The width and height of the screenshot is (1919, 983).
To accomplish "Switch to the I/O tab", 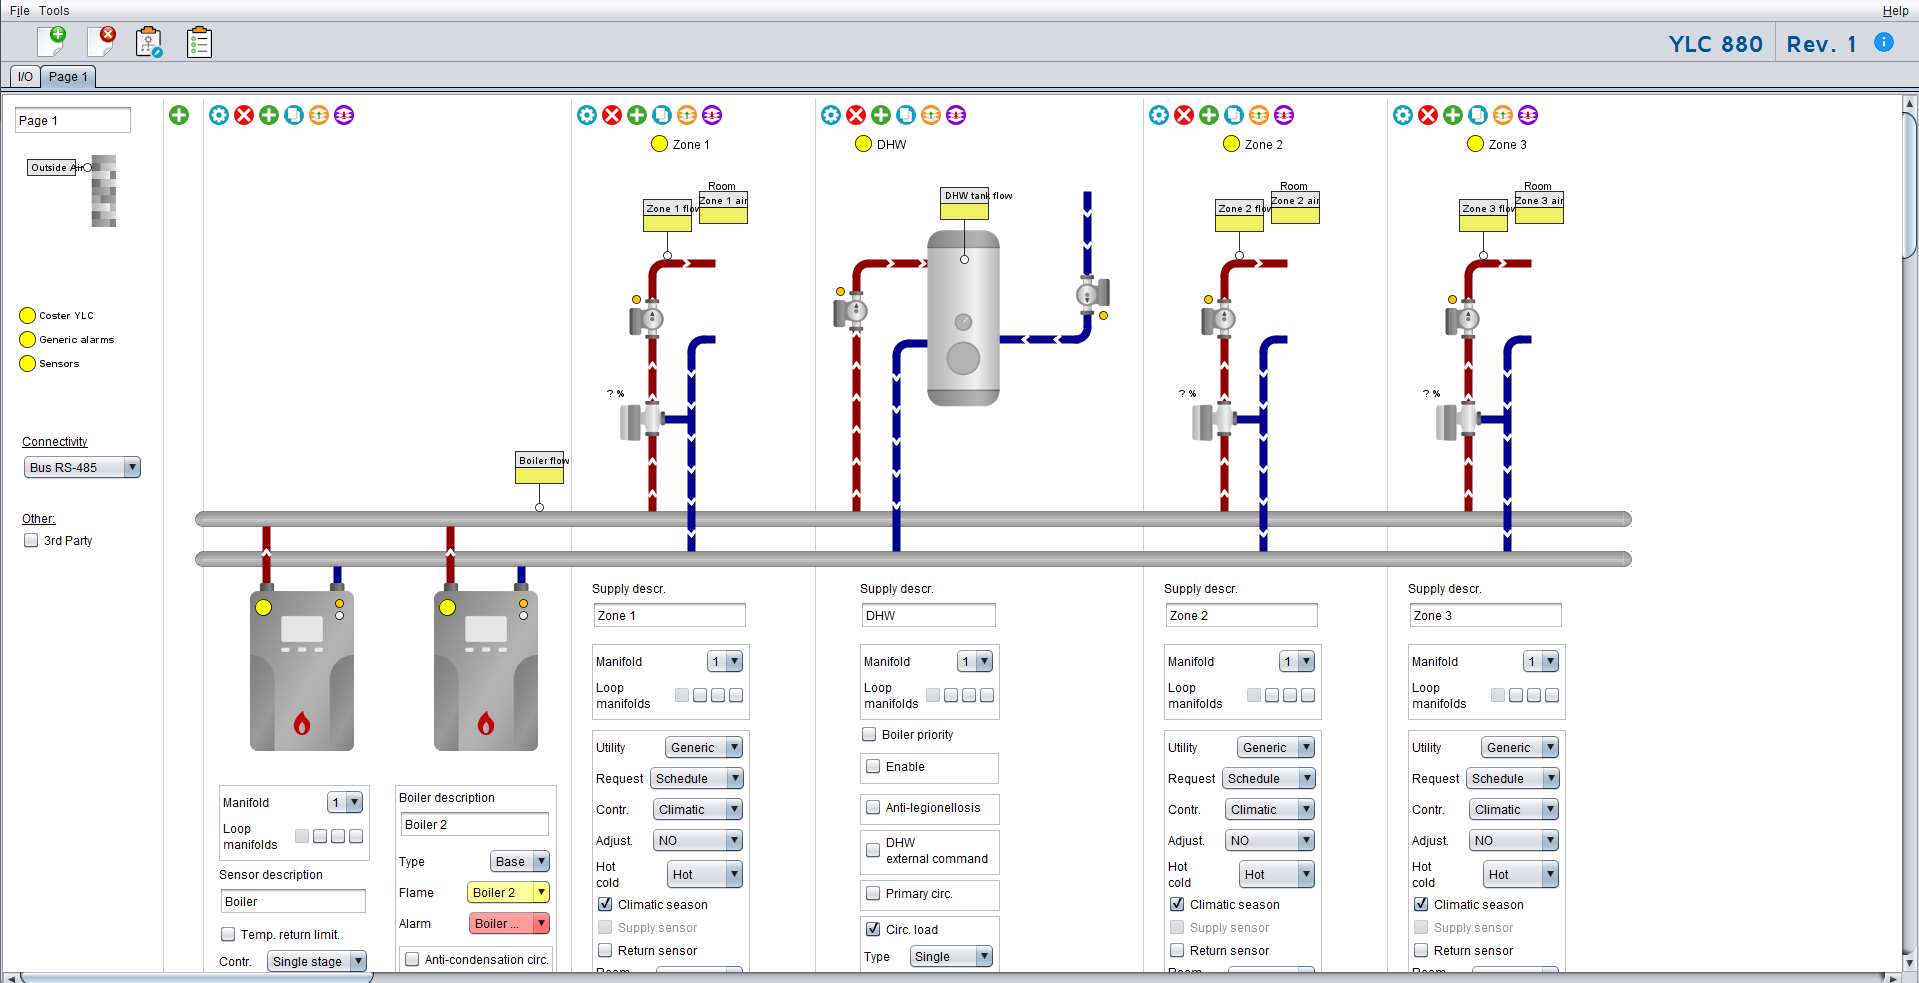I will coord(25,76).
